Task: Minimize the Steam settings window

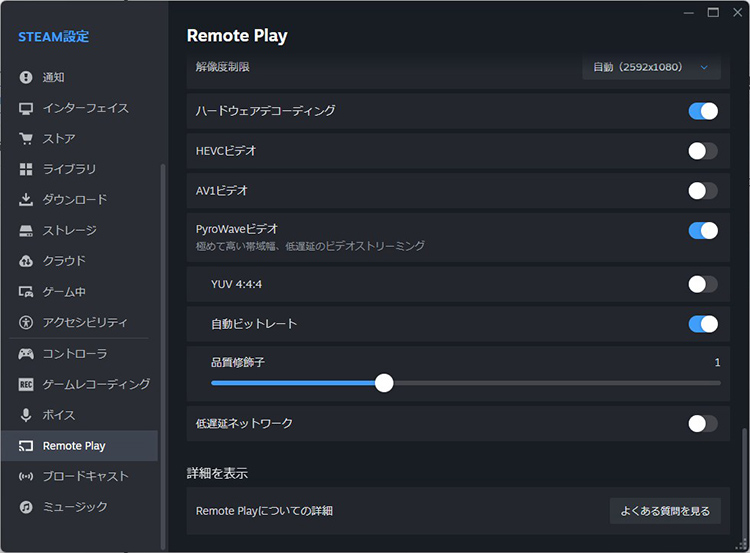Action: [688, 12]
